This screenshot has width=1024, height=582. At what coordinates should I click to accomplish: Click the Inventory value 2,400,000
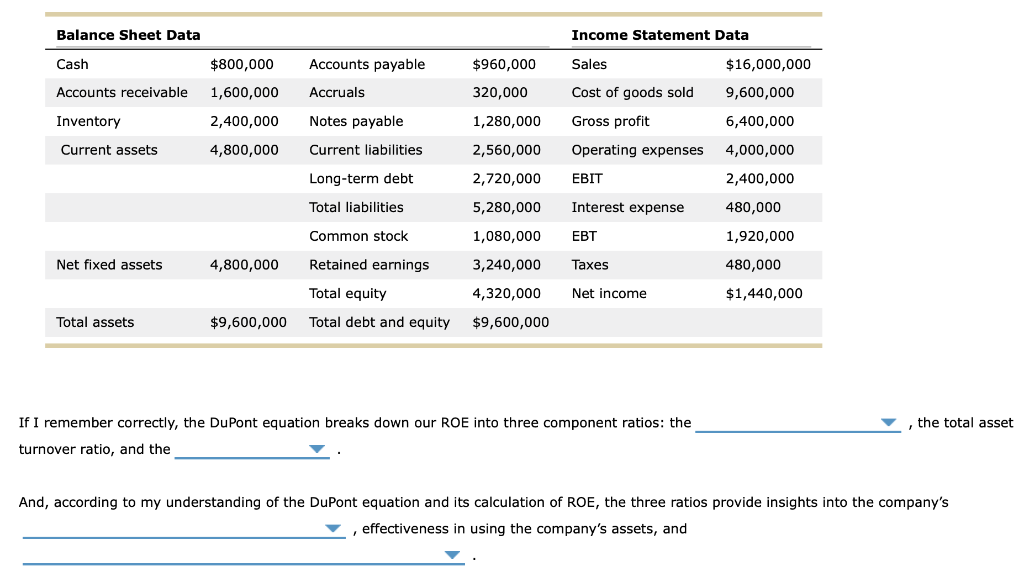244,121
